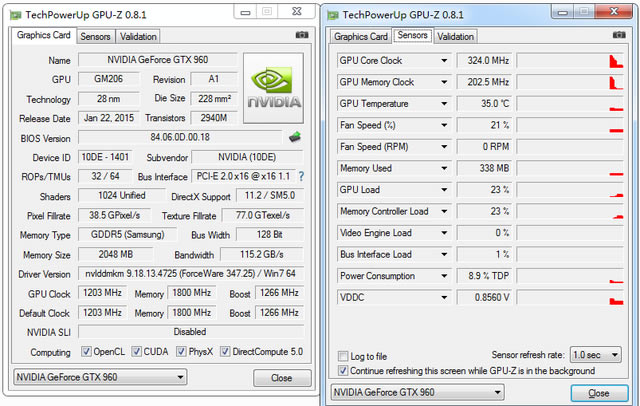Screen dimensions: 640x406
Task: Click GPU-Z app icon in left title bar
Action: tap(16, 16)
